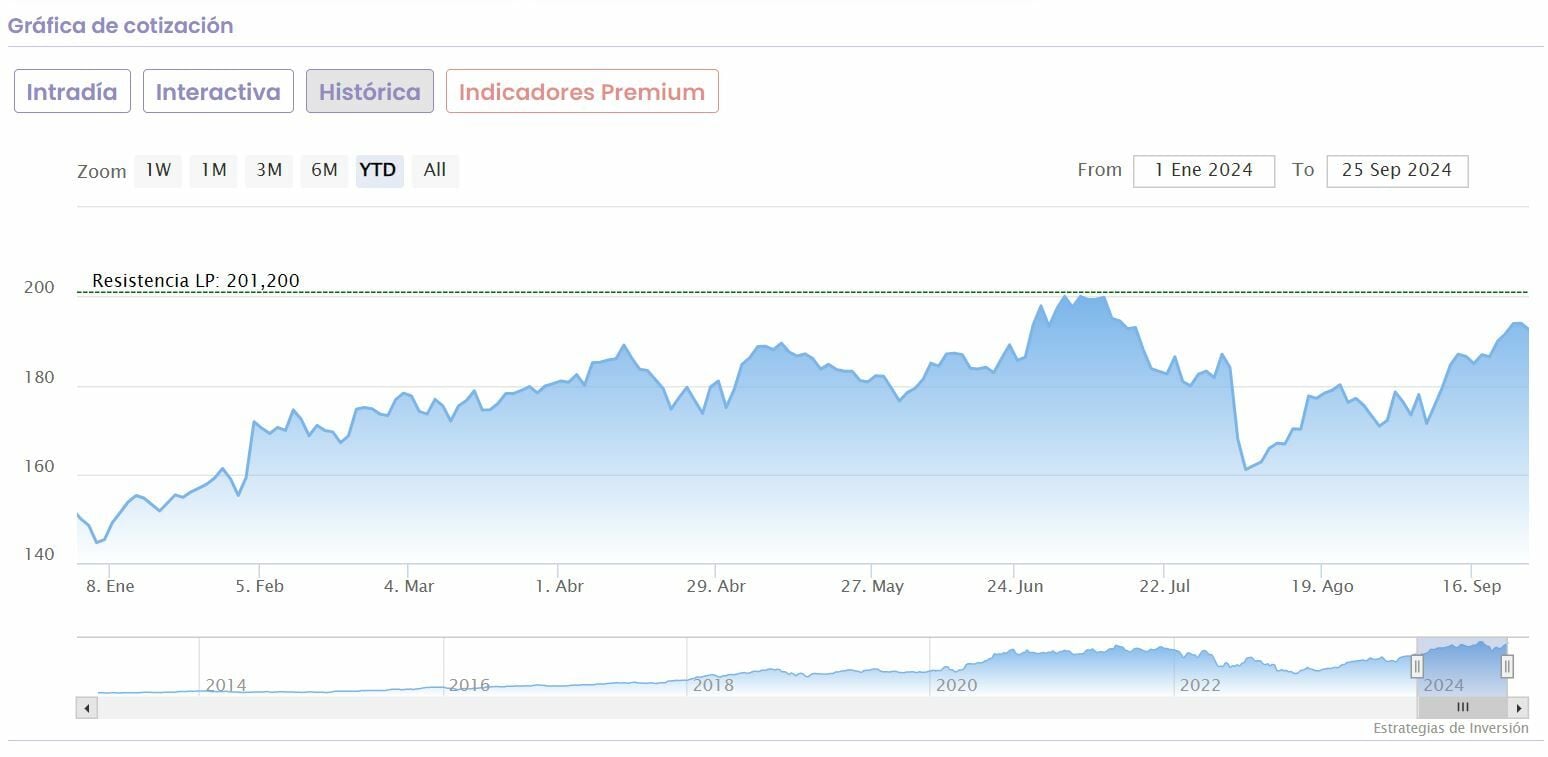Switch to the Intradía chart tab

pyautogui.click(x=72, y=92)
